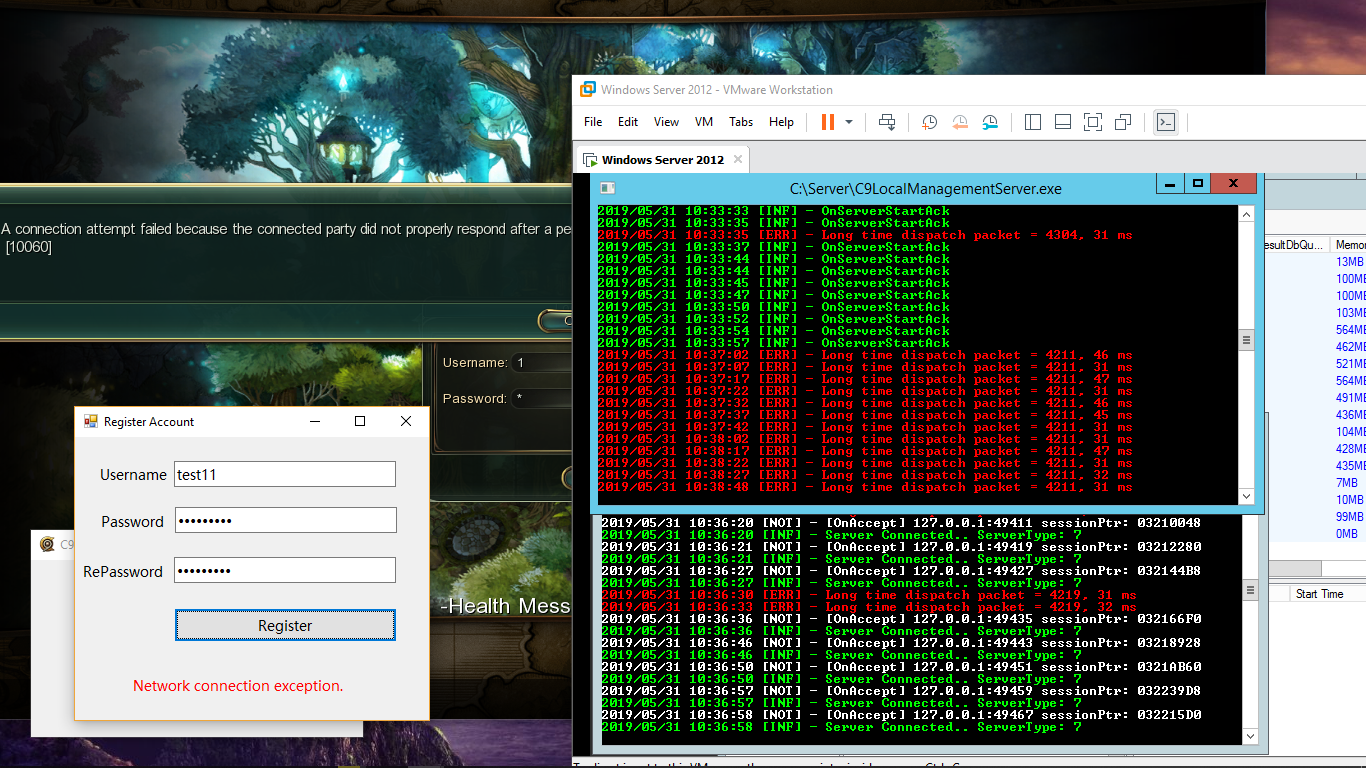Viewport: 1366px width, 768px height.
Task: Maximize the Register Account window
Action: (360, 421)
